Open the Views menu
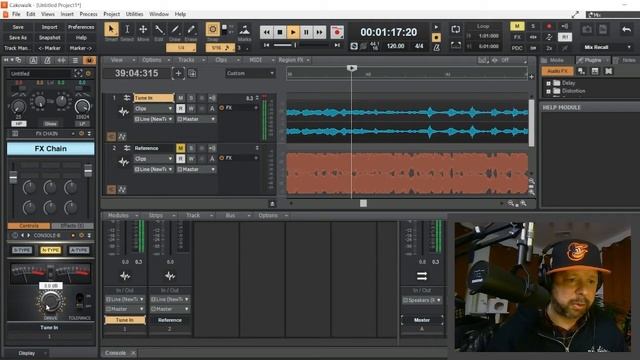Screen dimensions: 640x360 pos(48,14)
